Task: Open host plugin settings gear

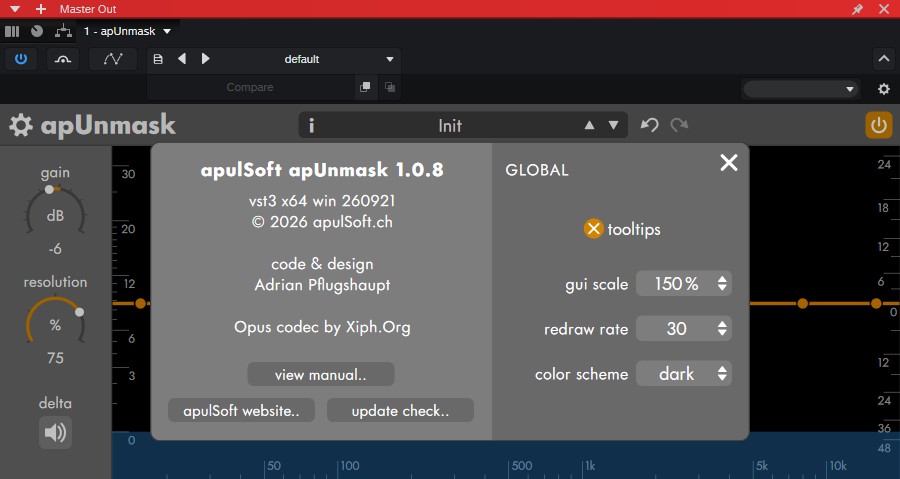Action: [x=884, y=89]
